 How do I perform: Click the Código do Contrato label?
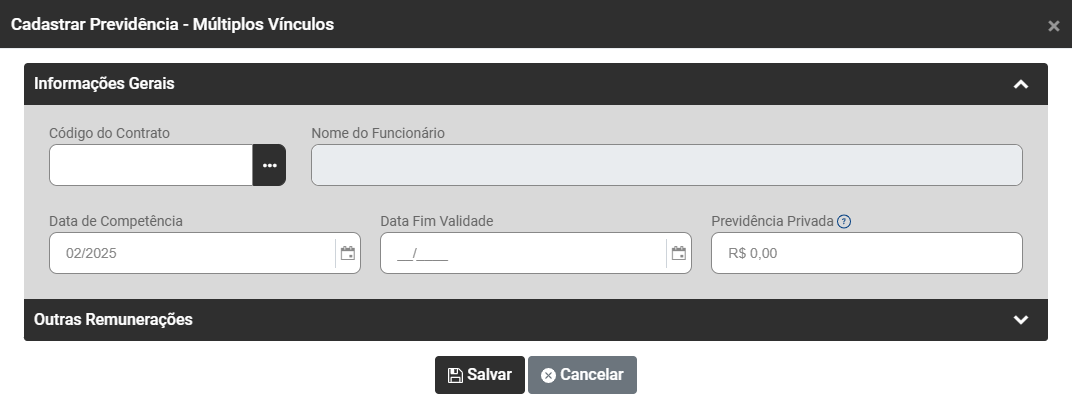(109, 133)
